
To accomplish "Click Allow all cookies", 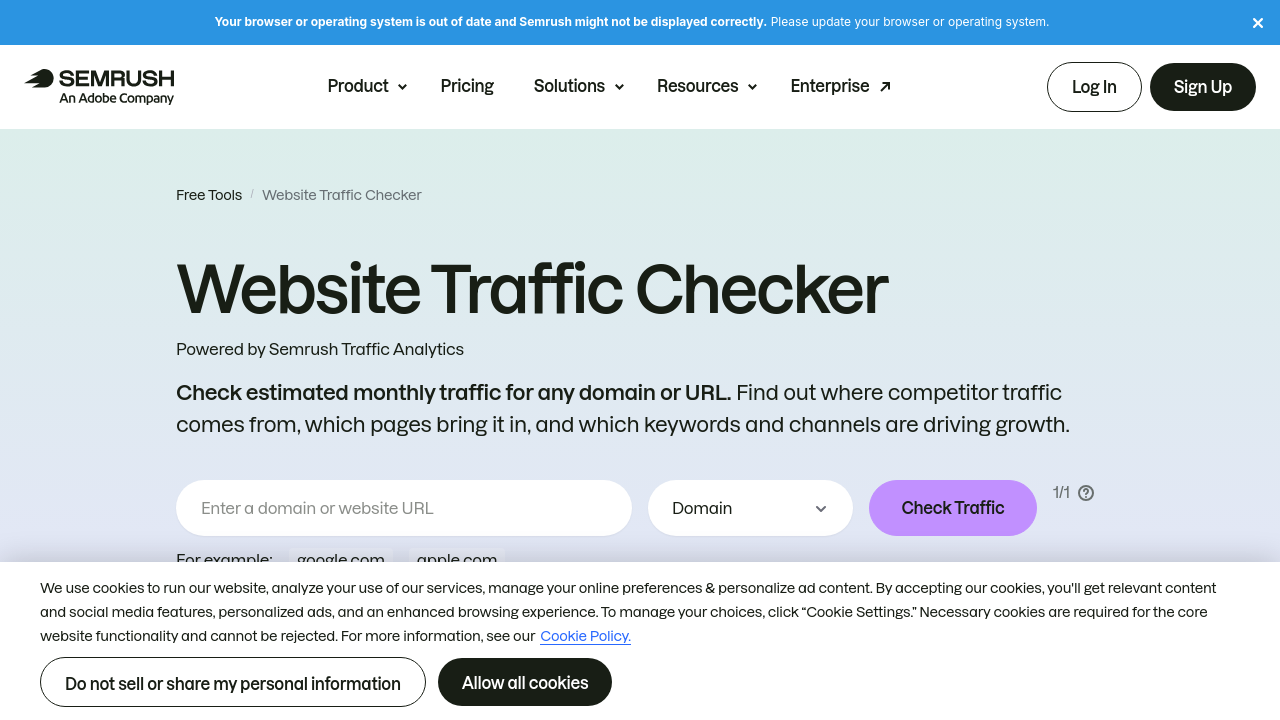I will 525,683.
